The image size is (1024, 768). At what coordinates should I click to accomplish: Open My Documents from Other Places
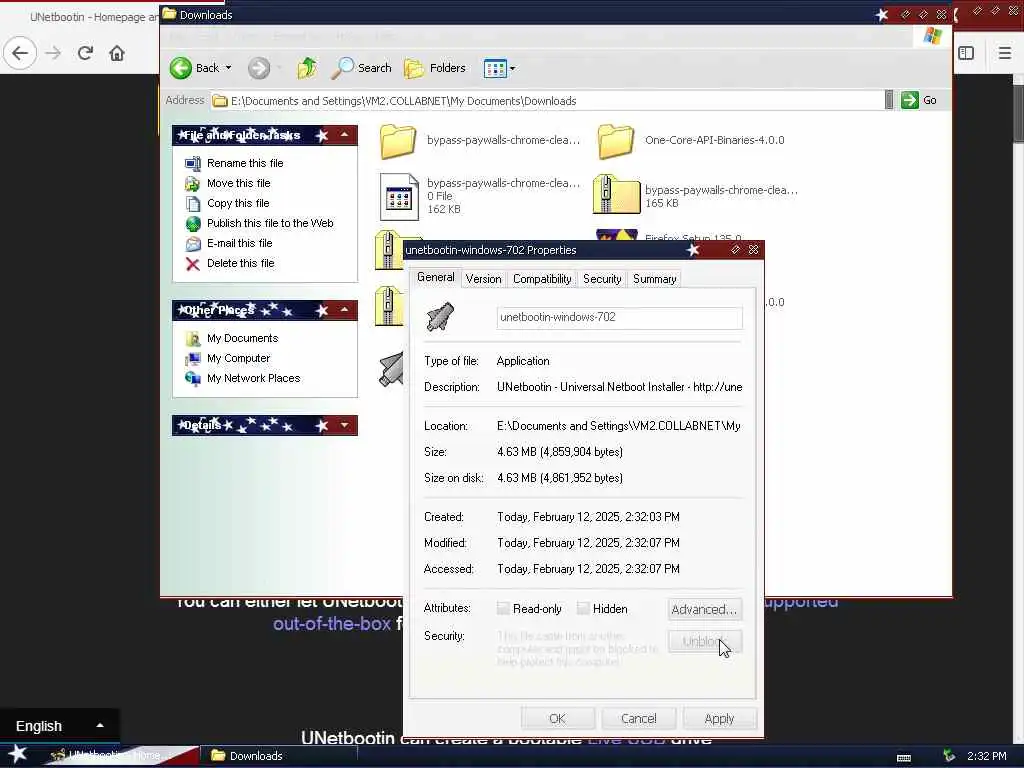(x=242, y=338)
